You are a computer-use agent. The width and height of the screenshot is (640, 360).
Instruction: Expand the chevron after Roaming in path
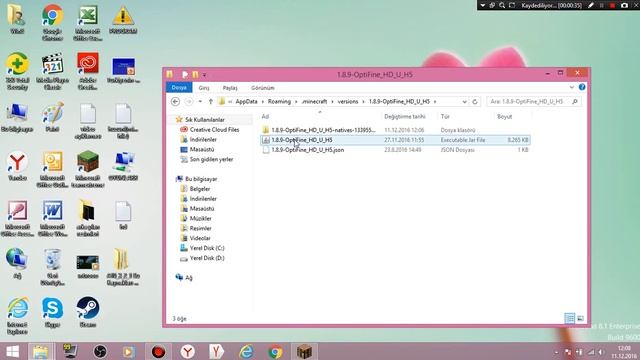(296, 102)
